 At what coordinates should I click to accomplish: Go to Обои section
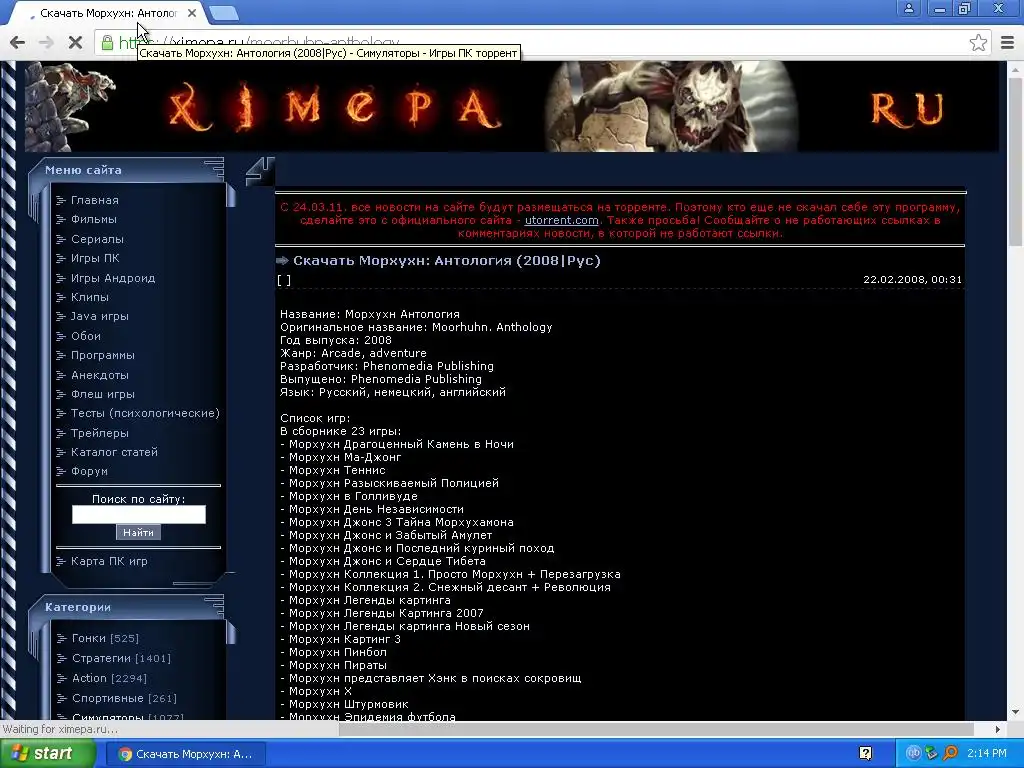(86, 336)
